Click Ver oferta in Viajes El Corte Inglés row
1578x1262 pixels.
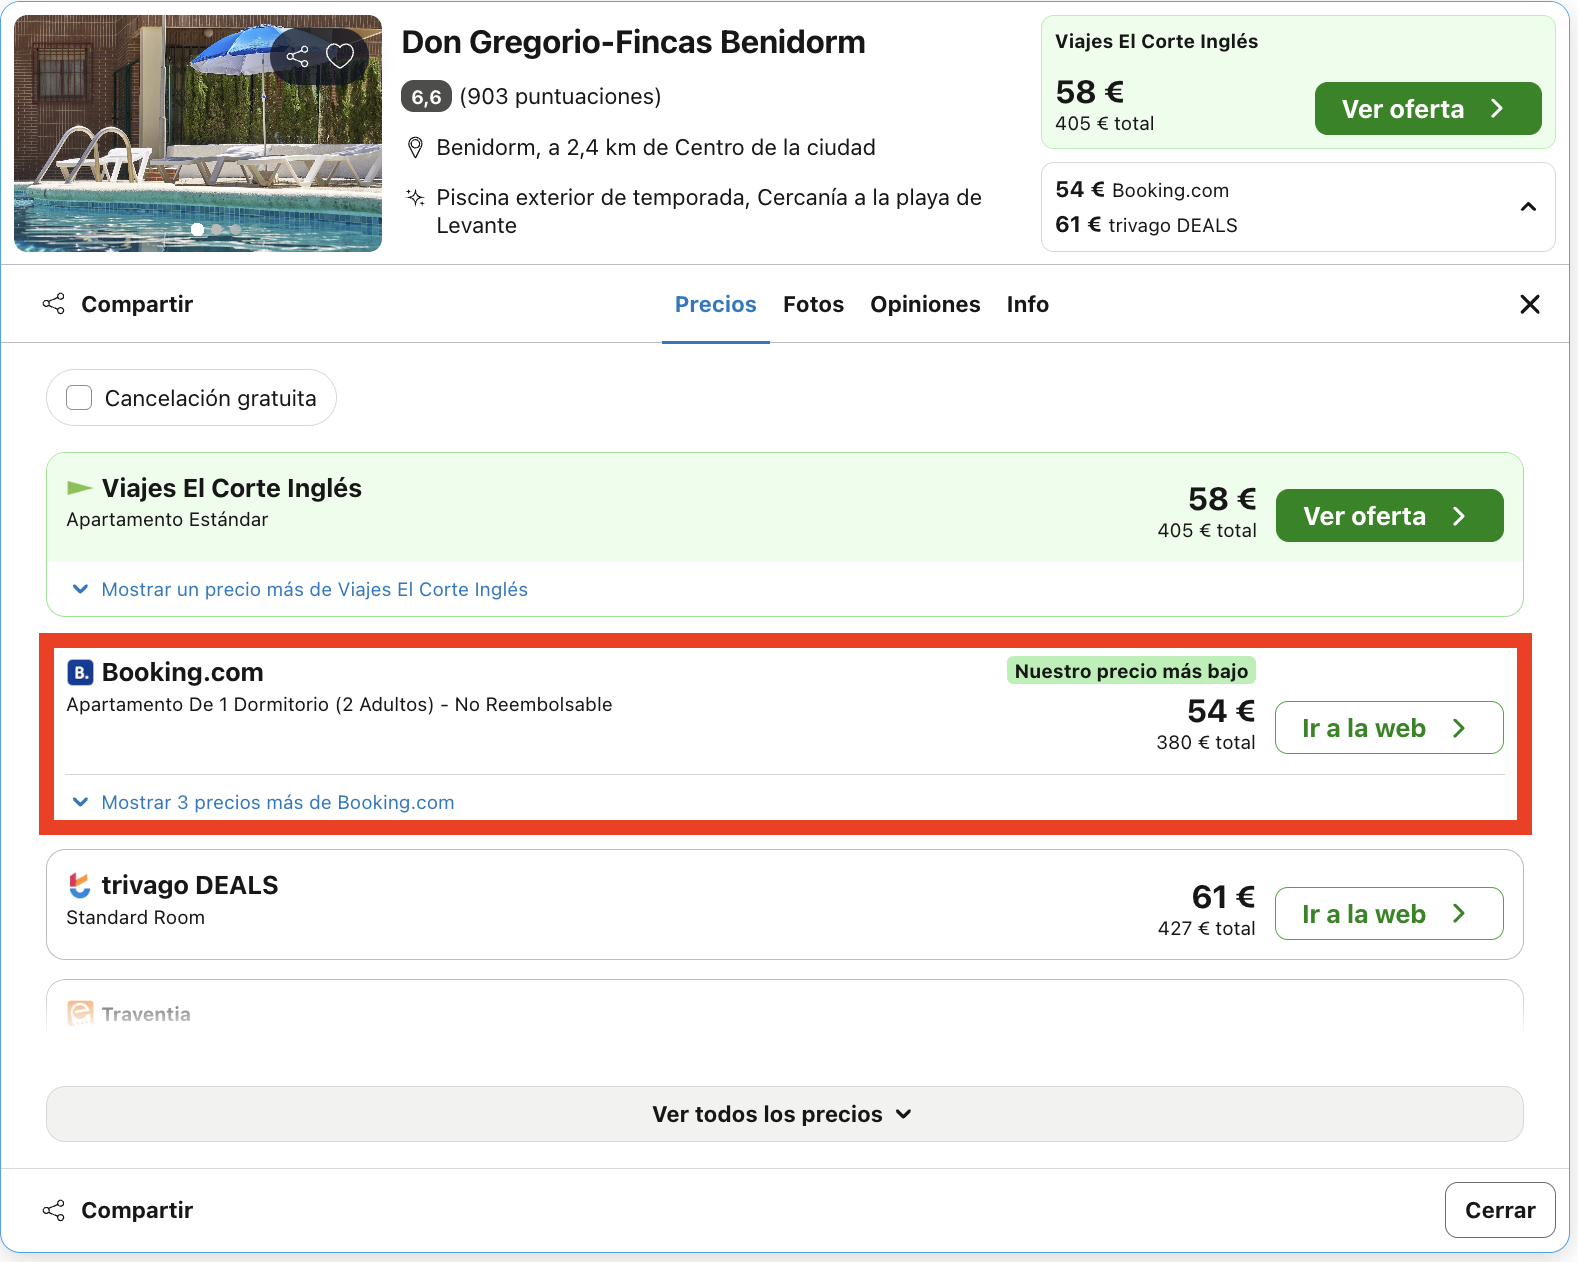tap(1390, 516)
